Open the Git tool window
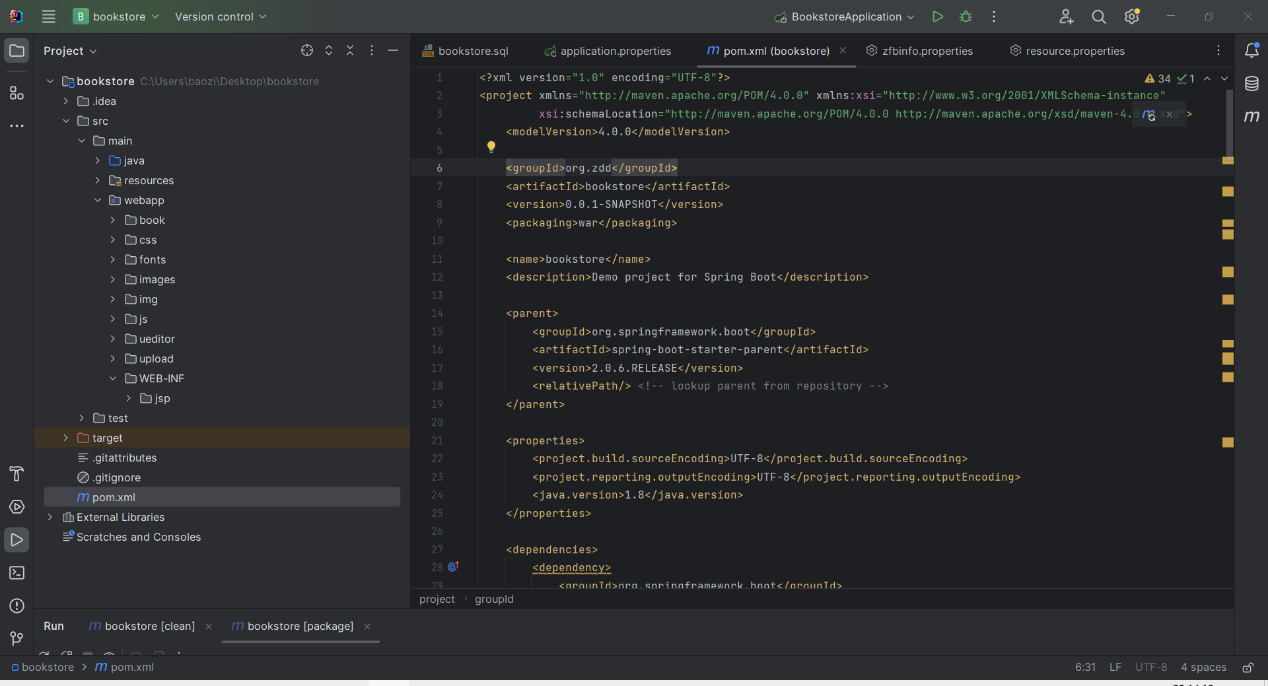Viewport: 1268px width, 686px height. tap(17, 638)
